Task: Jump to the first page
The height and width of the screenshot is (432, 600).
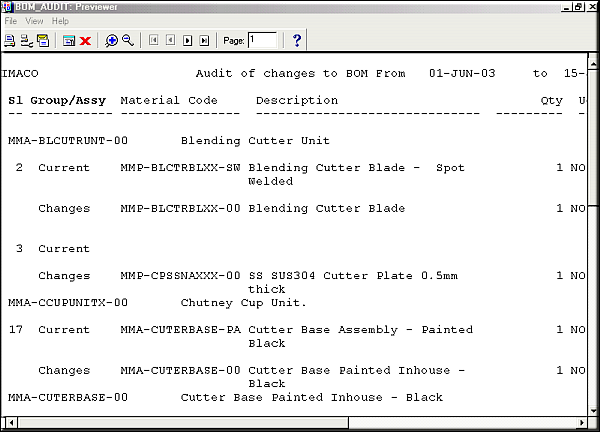Action: [x=154, y=40]
